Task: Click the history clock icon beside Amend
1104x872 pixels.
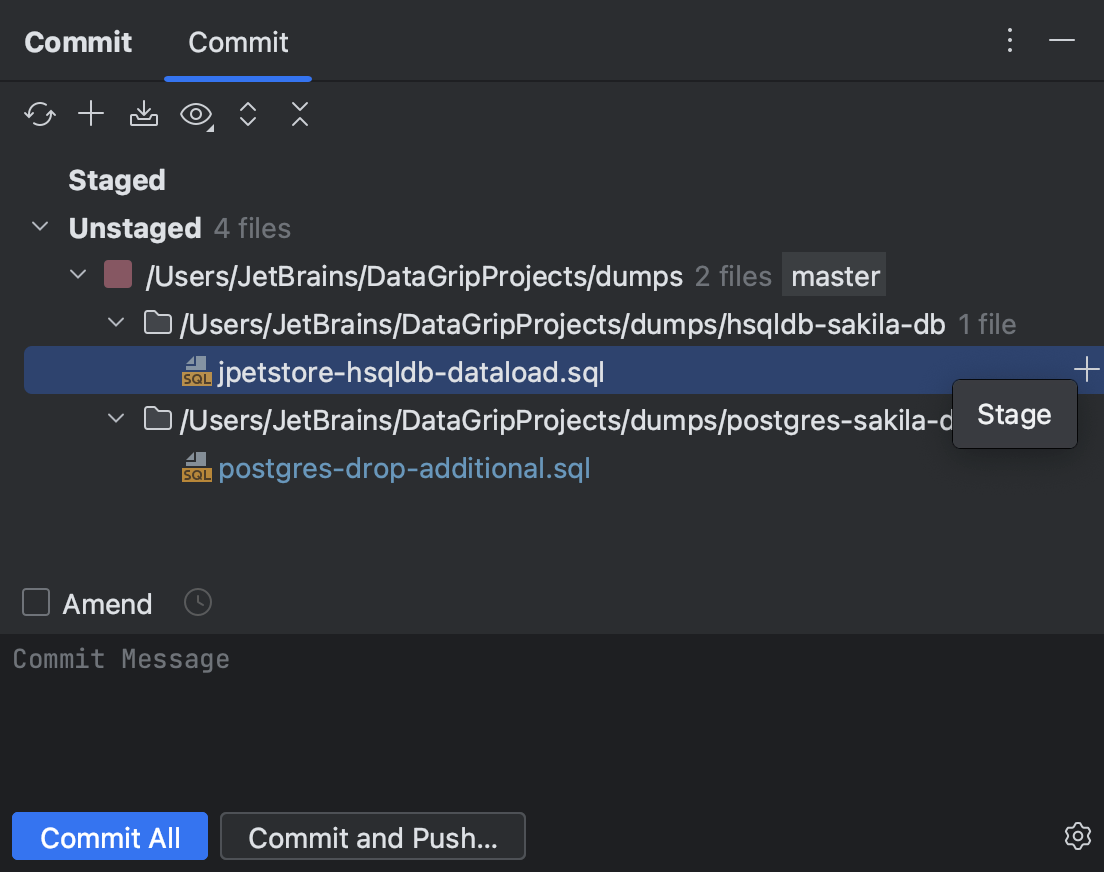Action: [x=197, y=602]
